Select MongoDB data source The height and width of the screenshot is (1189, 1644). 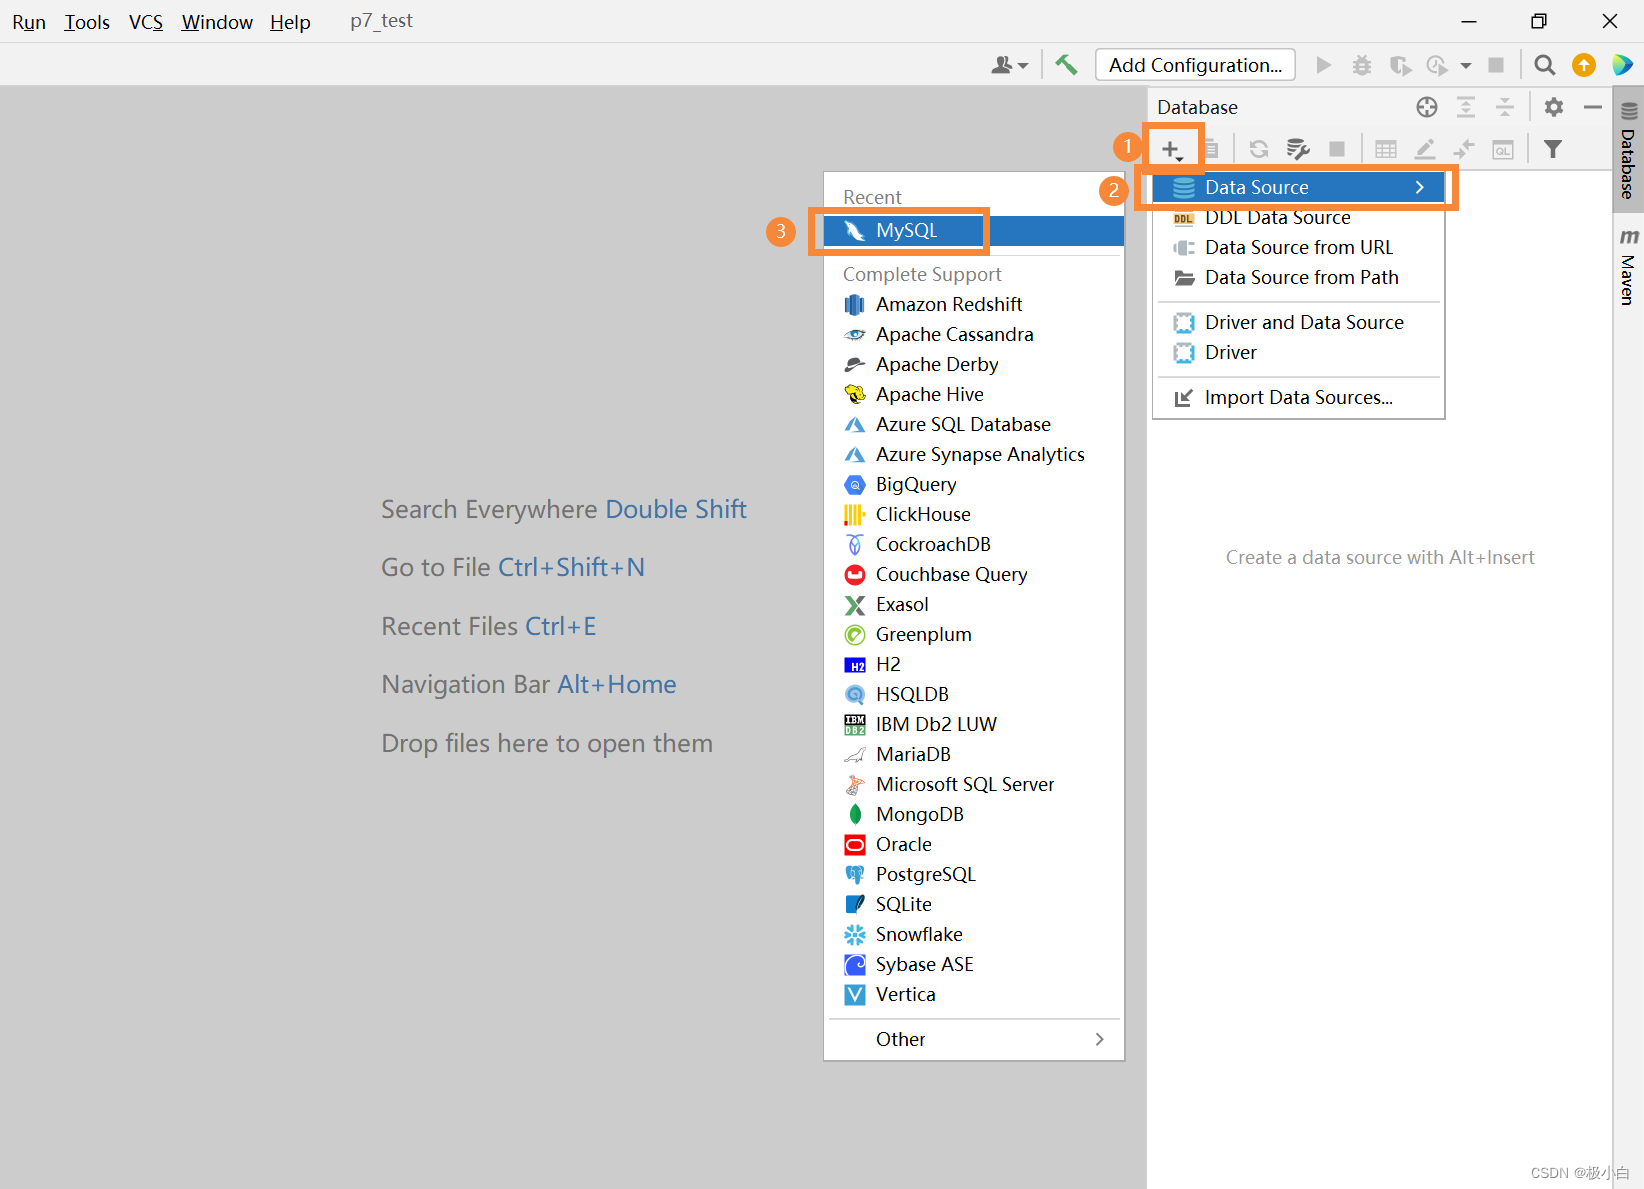point(974,814)
